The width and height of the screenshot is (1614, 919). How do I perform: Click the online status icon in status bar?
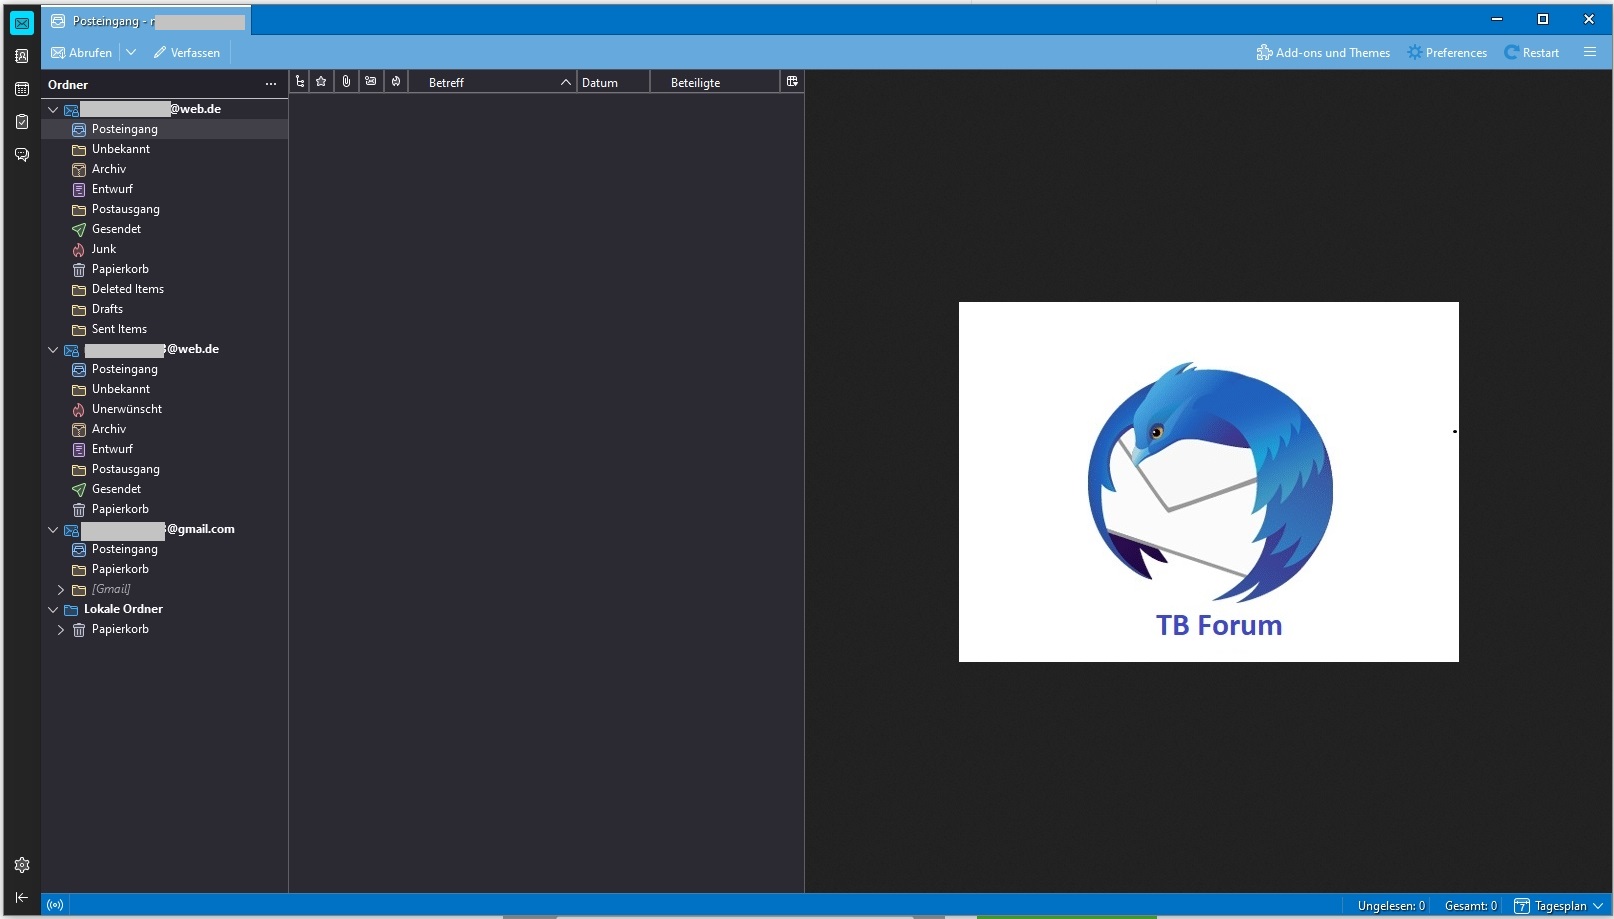[55, 906]
